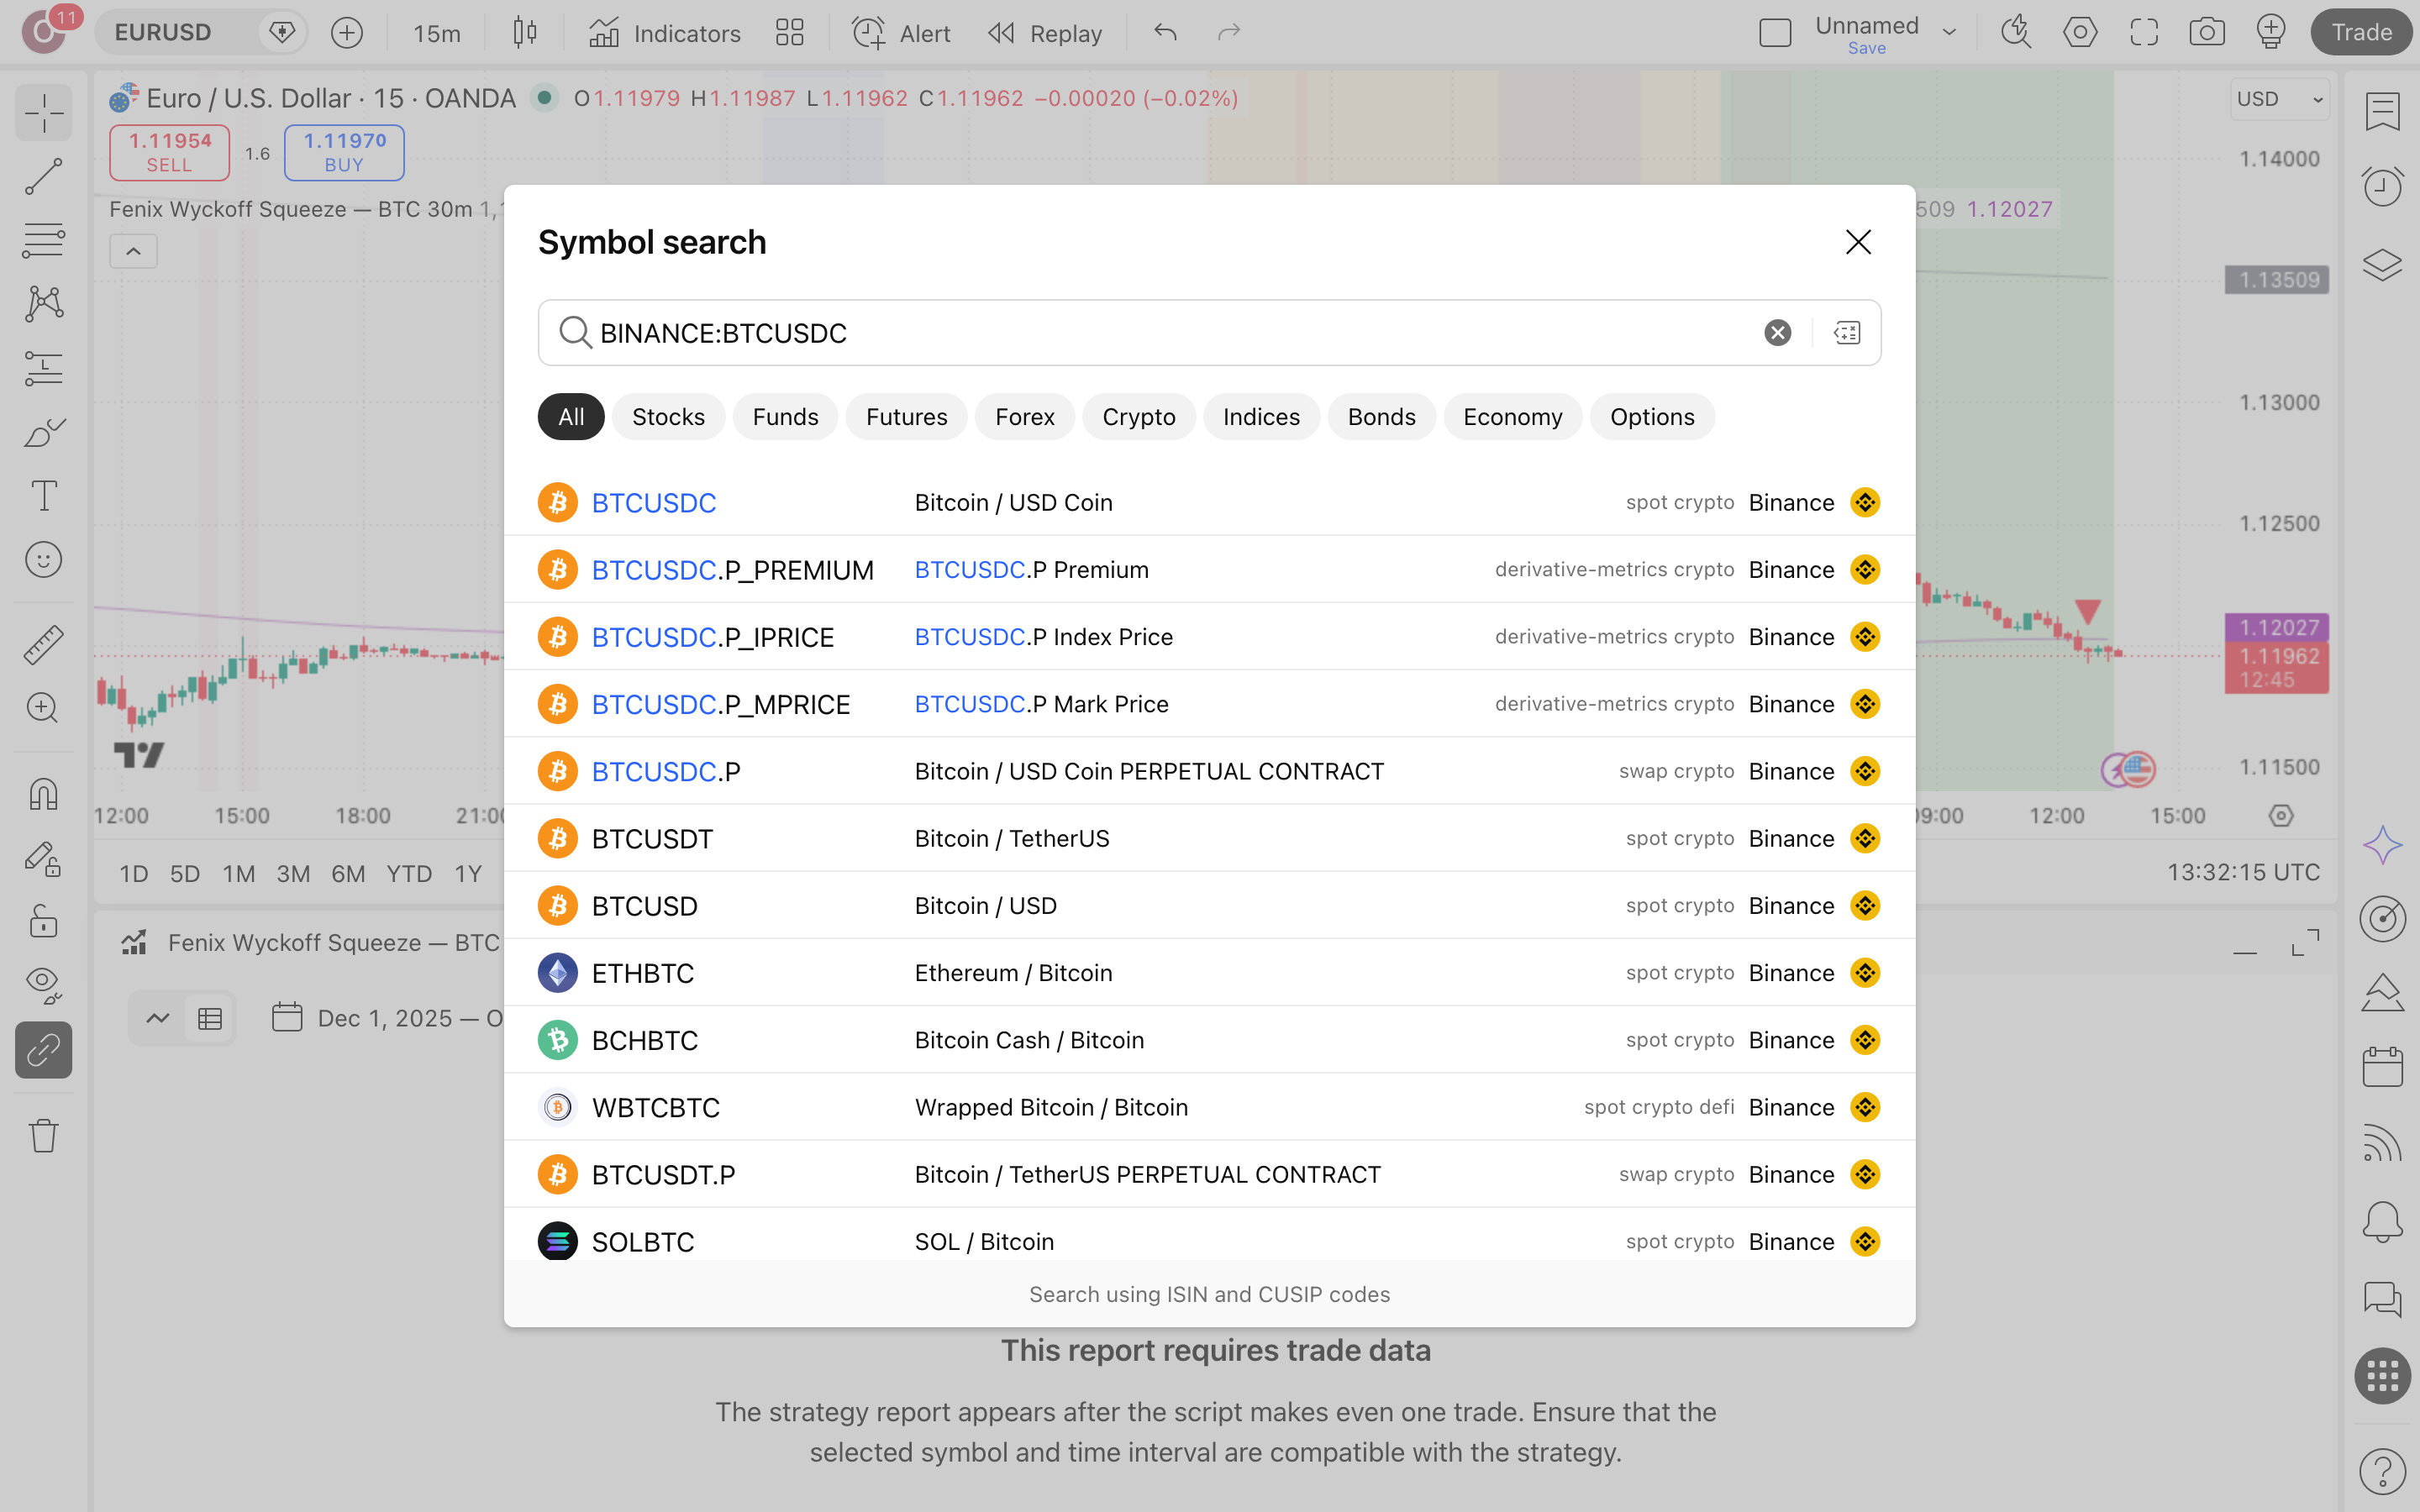Toggle Magnet mode on the left toolbar
Screen dimensions: 2420x1512
coord(44,794)
